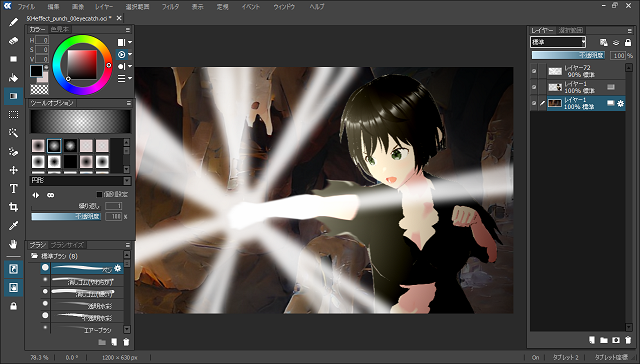Viewport: 640px width, 364px height.
Task: Toggle visibility of レイヤー72
Action: [x=534, y=71]
